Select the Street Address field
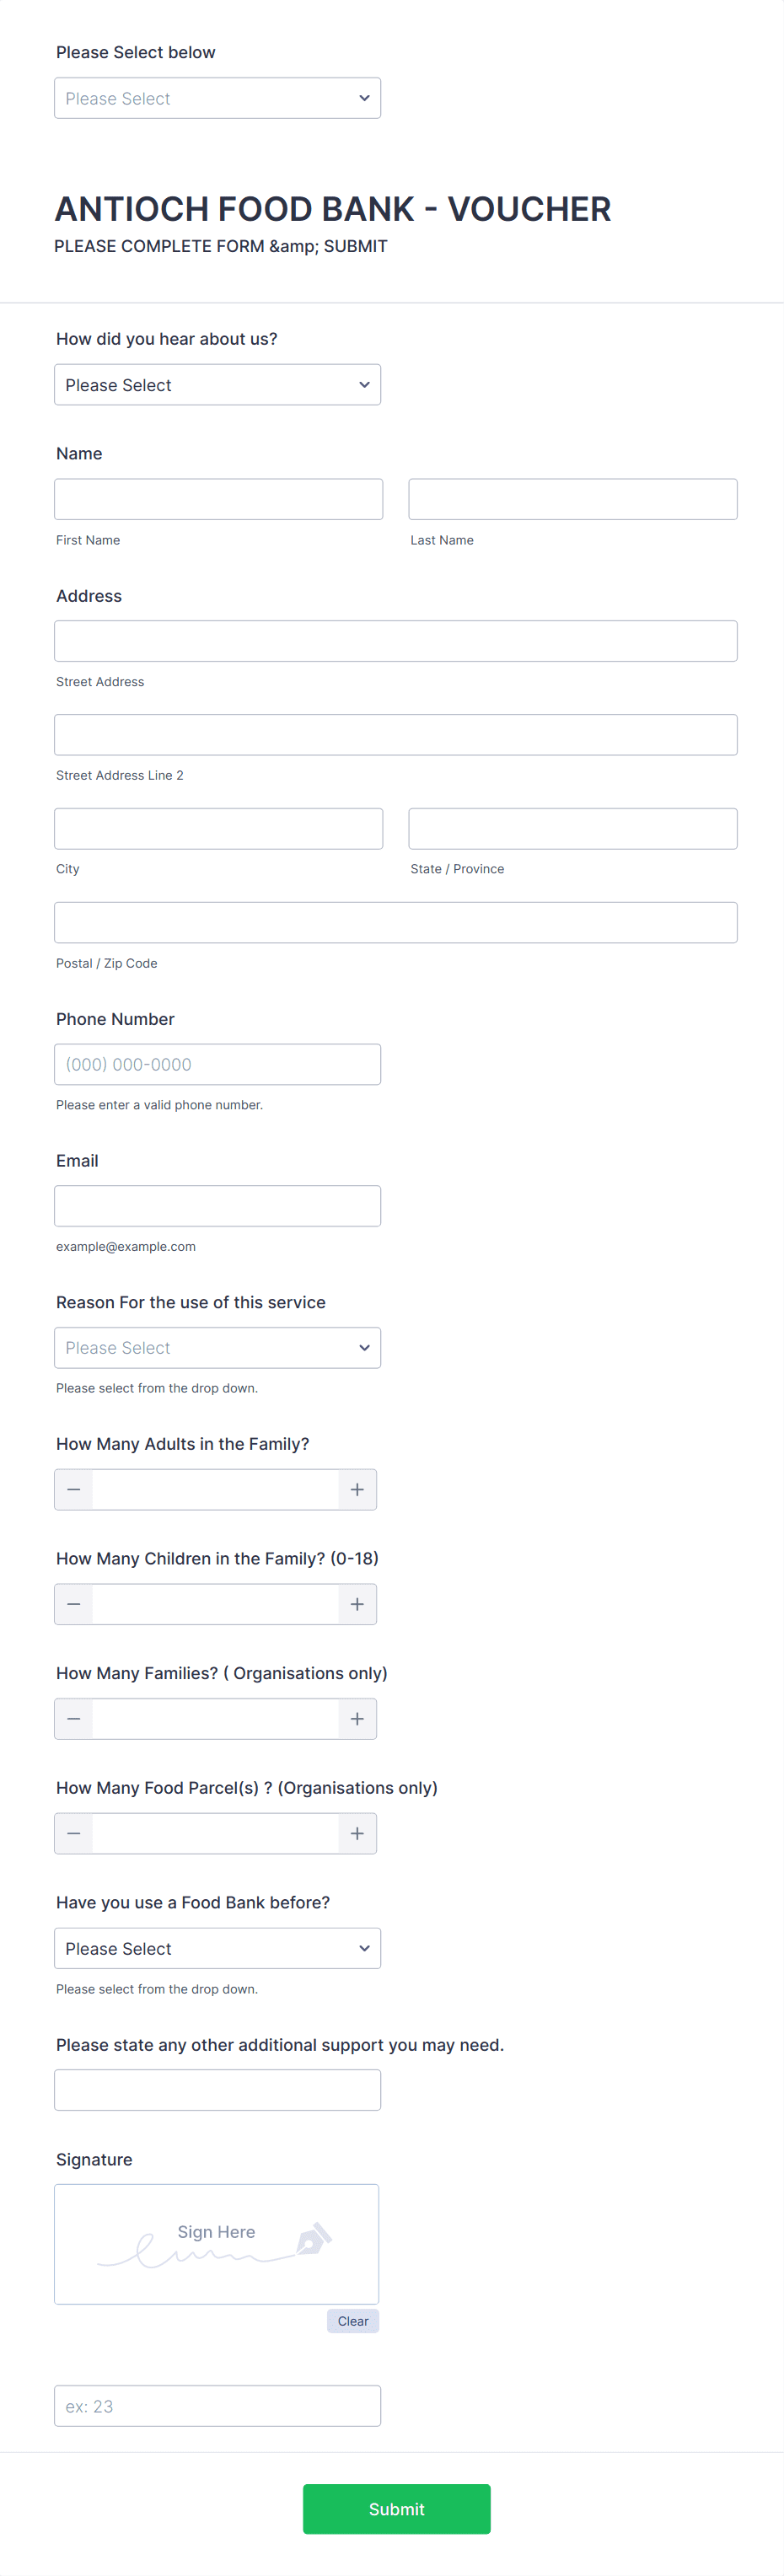The image size is (784, 2576). tap(396, 640)
